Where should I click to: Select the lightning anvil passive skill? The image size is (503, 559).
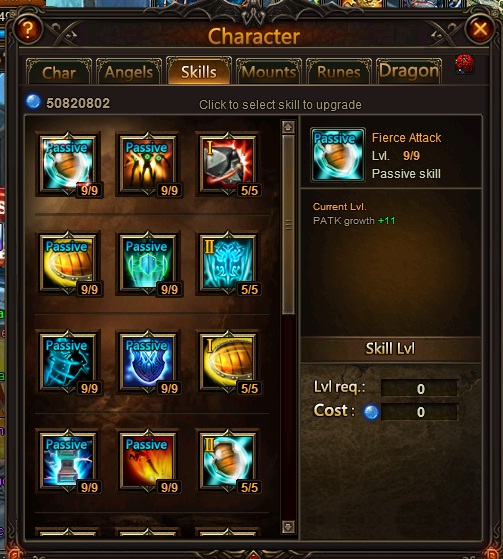click(68, 461)
